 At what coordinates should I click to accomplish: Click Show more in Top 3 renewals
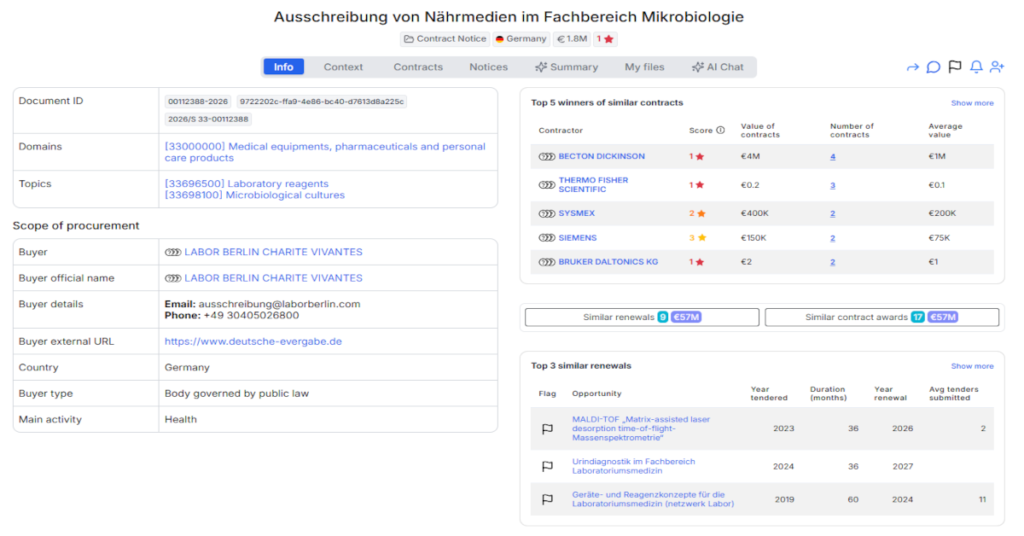[972, 366]
